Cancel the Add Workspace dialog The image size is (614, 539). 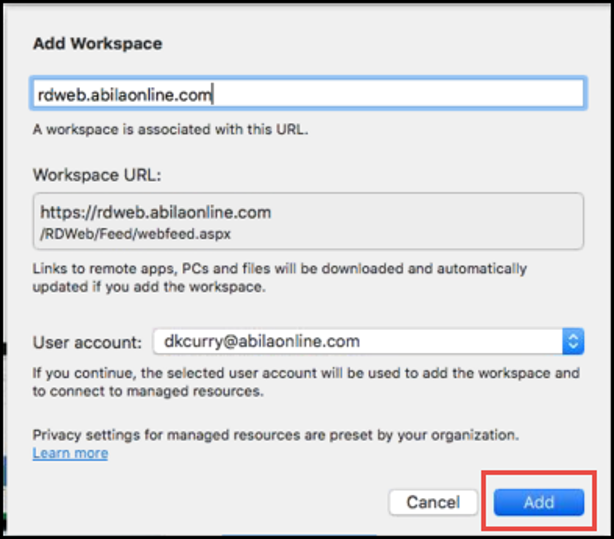click(433, 502)
